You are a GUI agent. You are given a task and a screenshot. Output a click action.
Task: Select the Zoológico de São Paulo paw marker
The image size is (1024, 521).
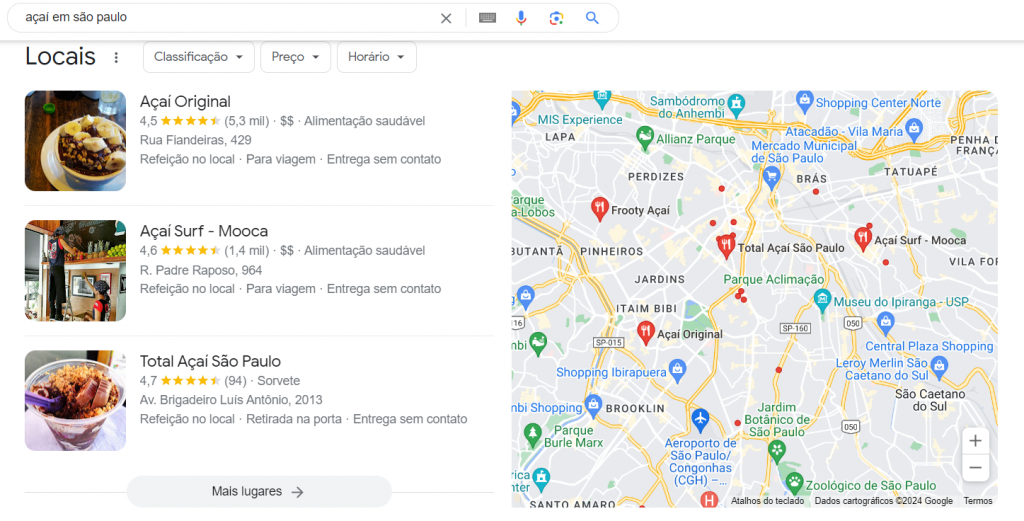point(794,484)
